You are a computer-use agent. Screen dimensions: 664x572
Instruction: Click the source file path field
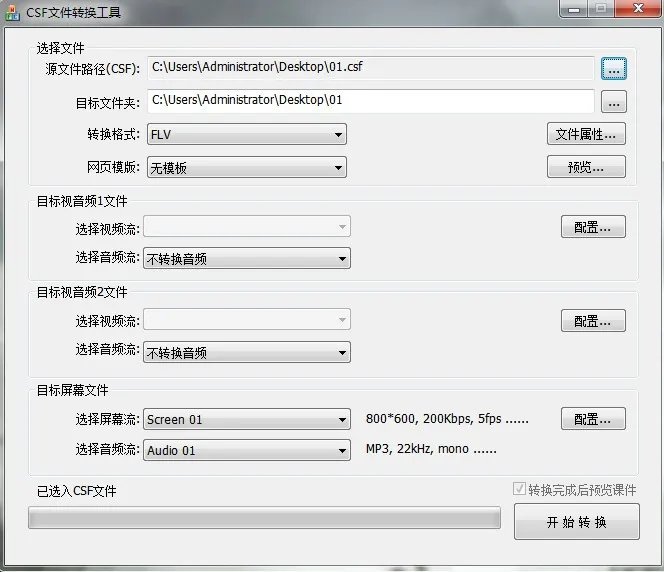(x=371, y=68)
